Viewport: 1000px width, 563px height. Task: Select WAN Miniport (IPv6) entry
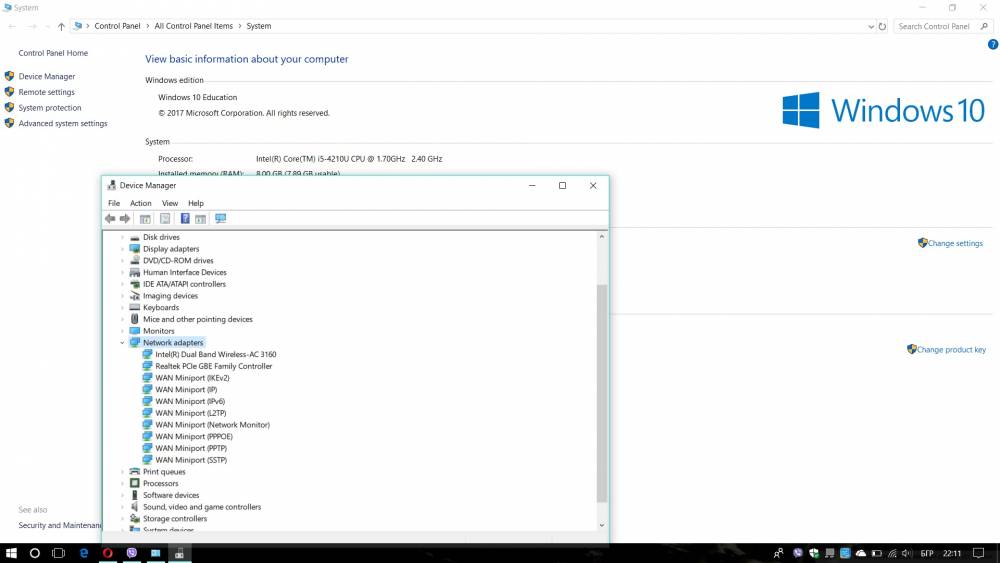[x=190, y=401]
